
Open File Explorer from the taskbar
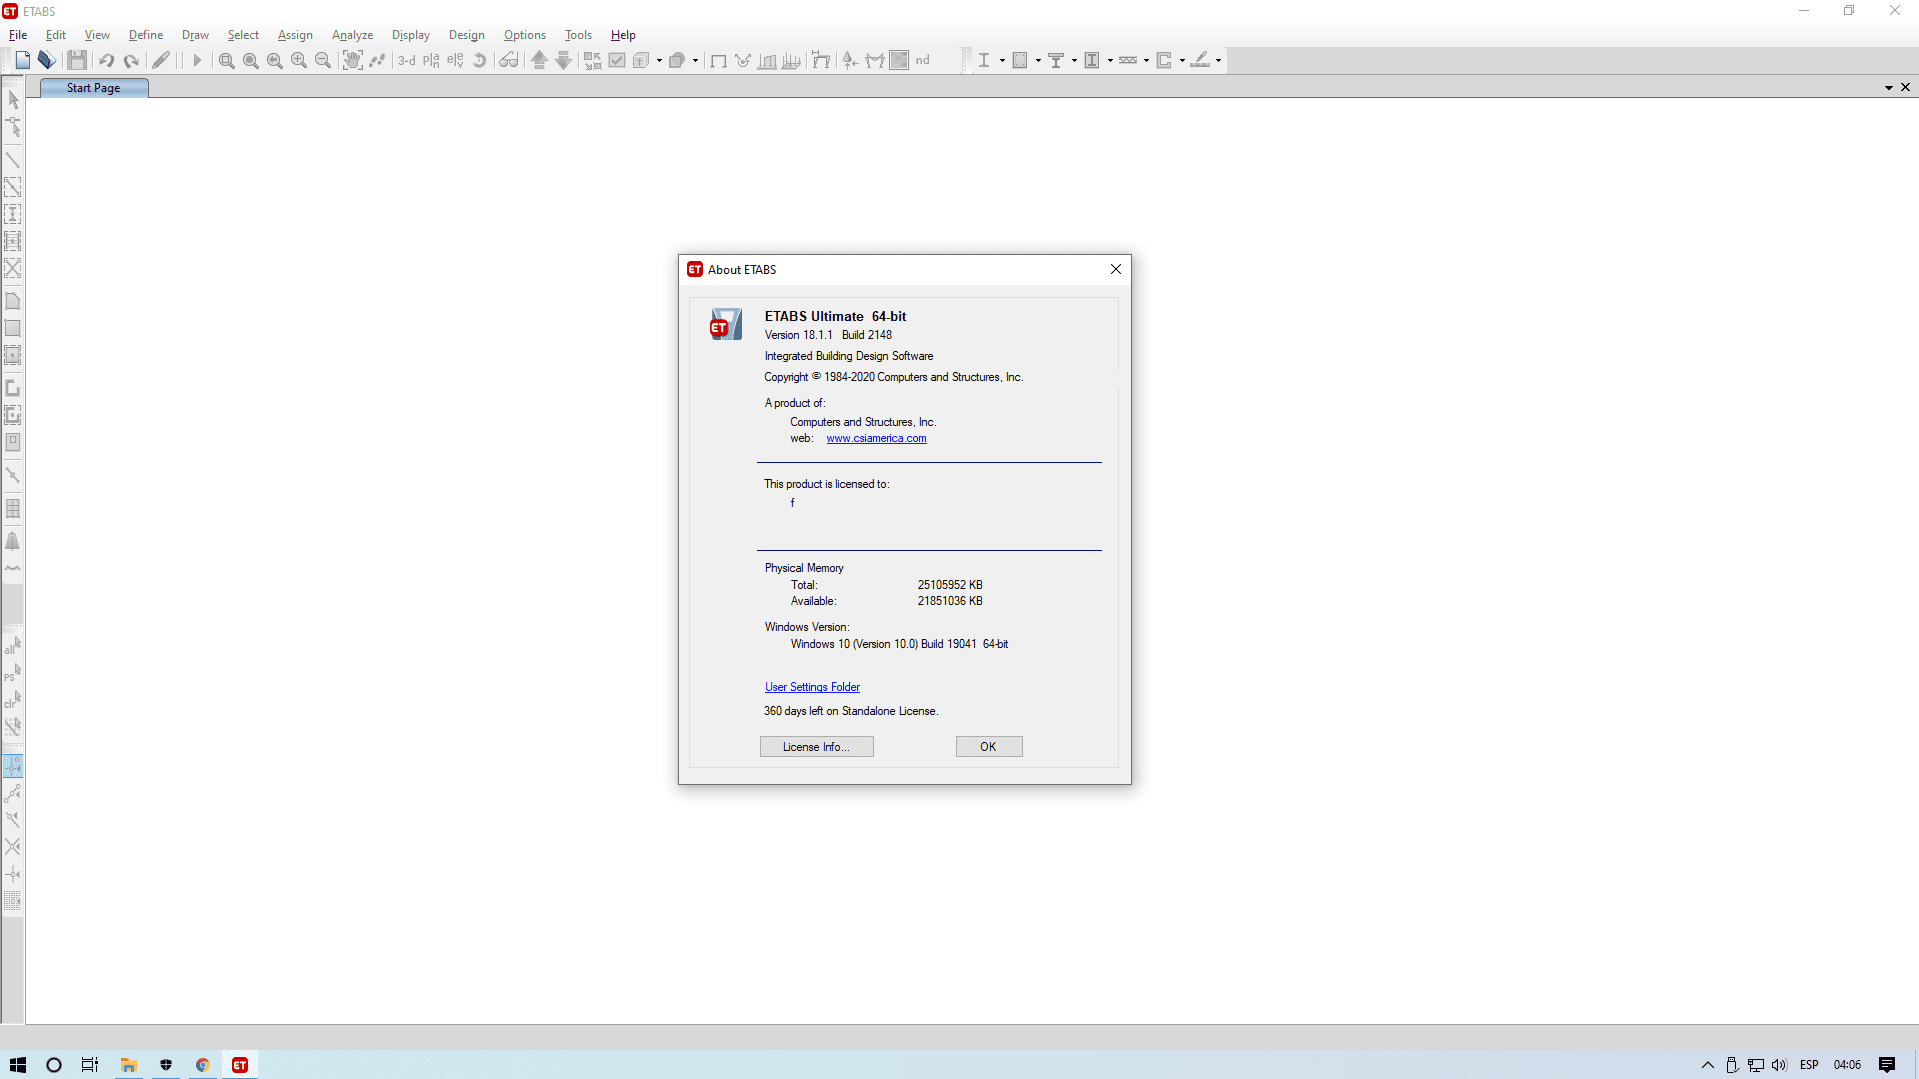[128, 1065]
